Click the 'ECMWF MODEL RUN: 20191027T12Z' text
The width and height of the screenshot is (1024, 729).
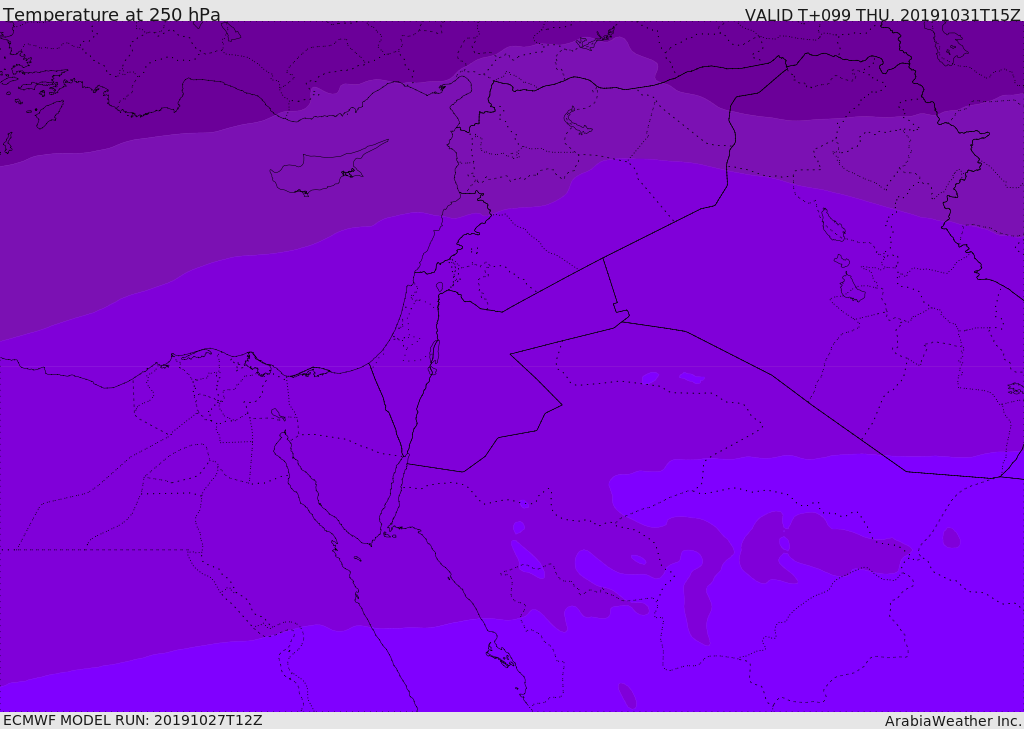point(133,720)
